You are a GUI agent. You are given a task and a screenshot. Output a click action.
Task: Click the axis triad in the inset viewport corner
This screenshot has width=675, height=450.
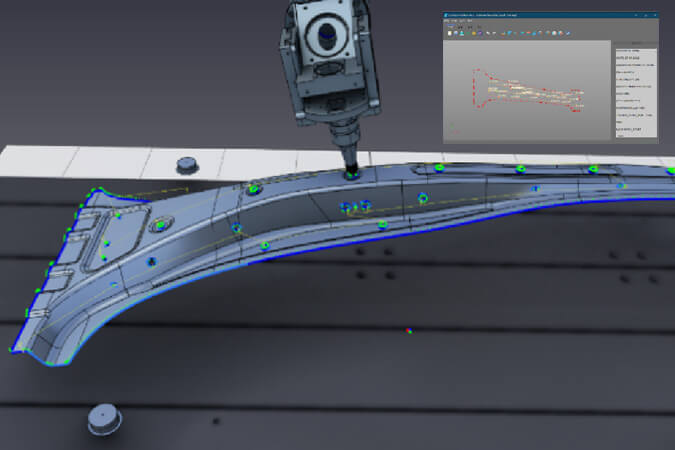tap(453, 128)
